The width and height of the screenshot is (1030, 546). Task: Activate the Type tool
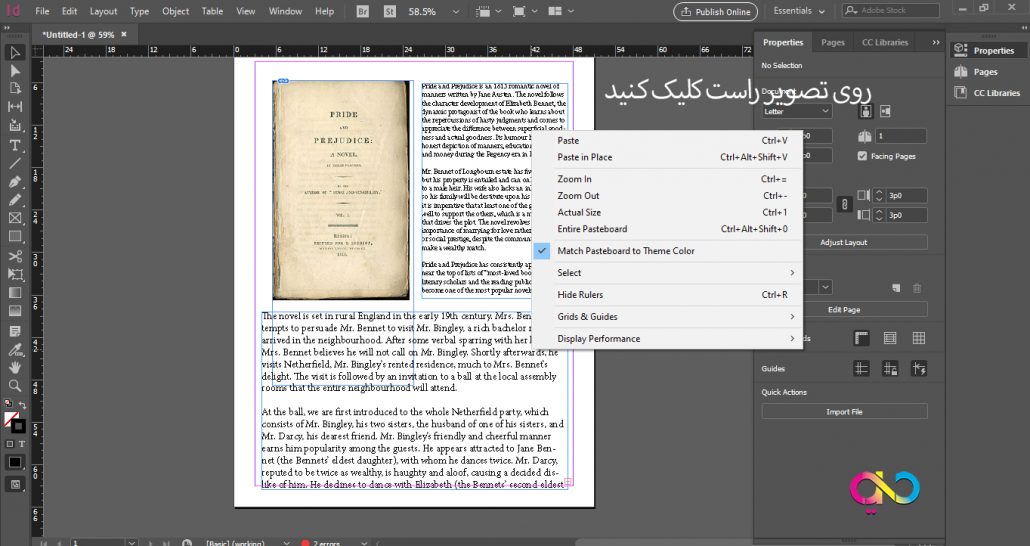click(x=15, y=145)
